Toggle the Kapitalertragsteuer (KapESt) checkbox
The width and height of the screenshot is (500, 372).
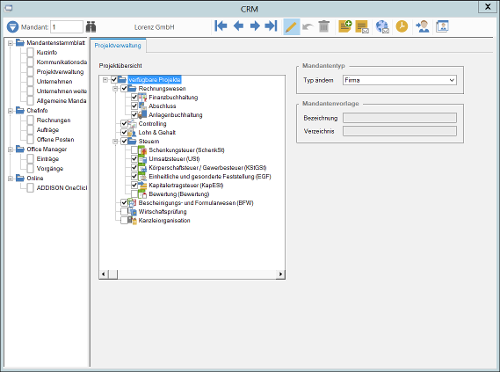(134, 185)
